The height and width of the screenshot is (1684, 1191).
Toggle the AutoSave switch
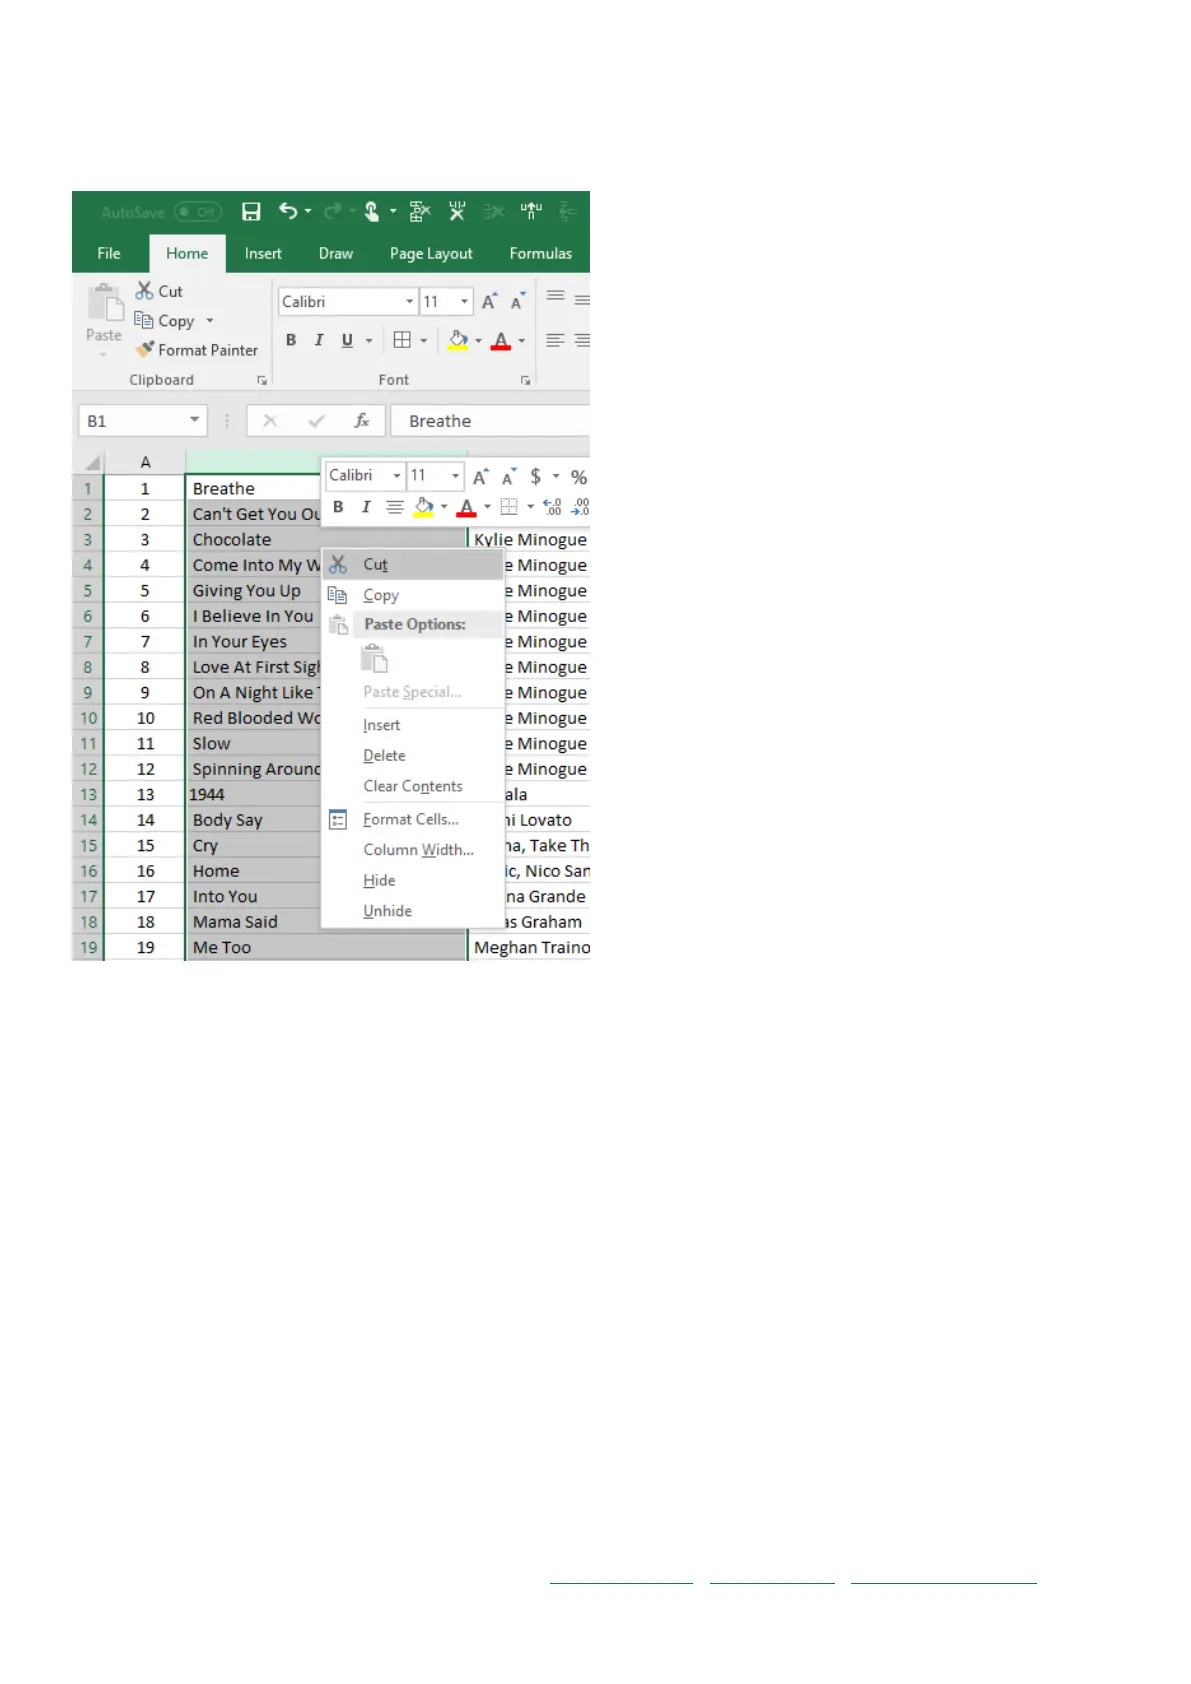point(197,212)
